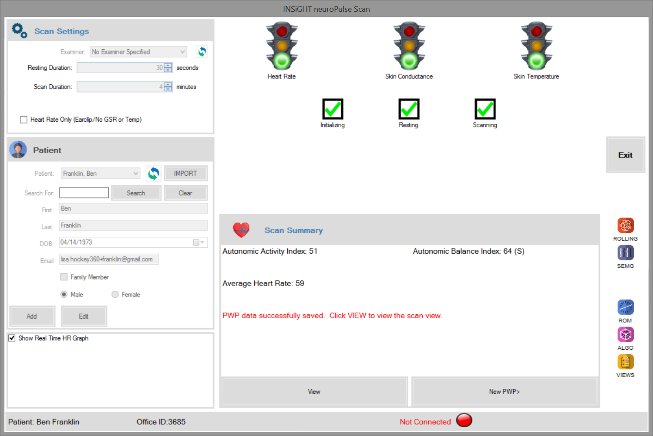Open the Examiner dropdown
The height and width of the screenshot is (436, 653).
pos(138,52)
